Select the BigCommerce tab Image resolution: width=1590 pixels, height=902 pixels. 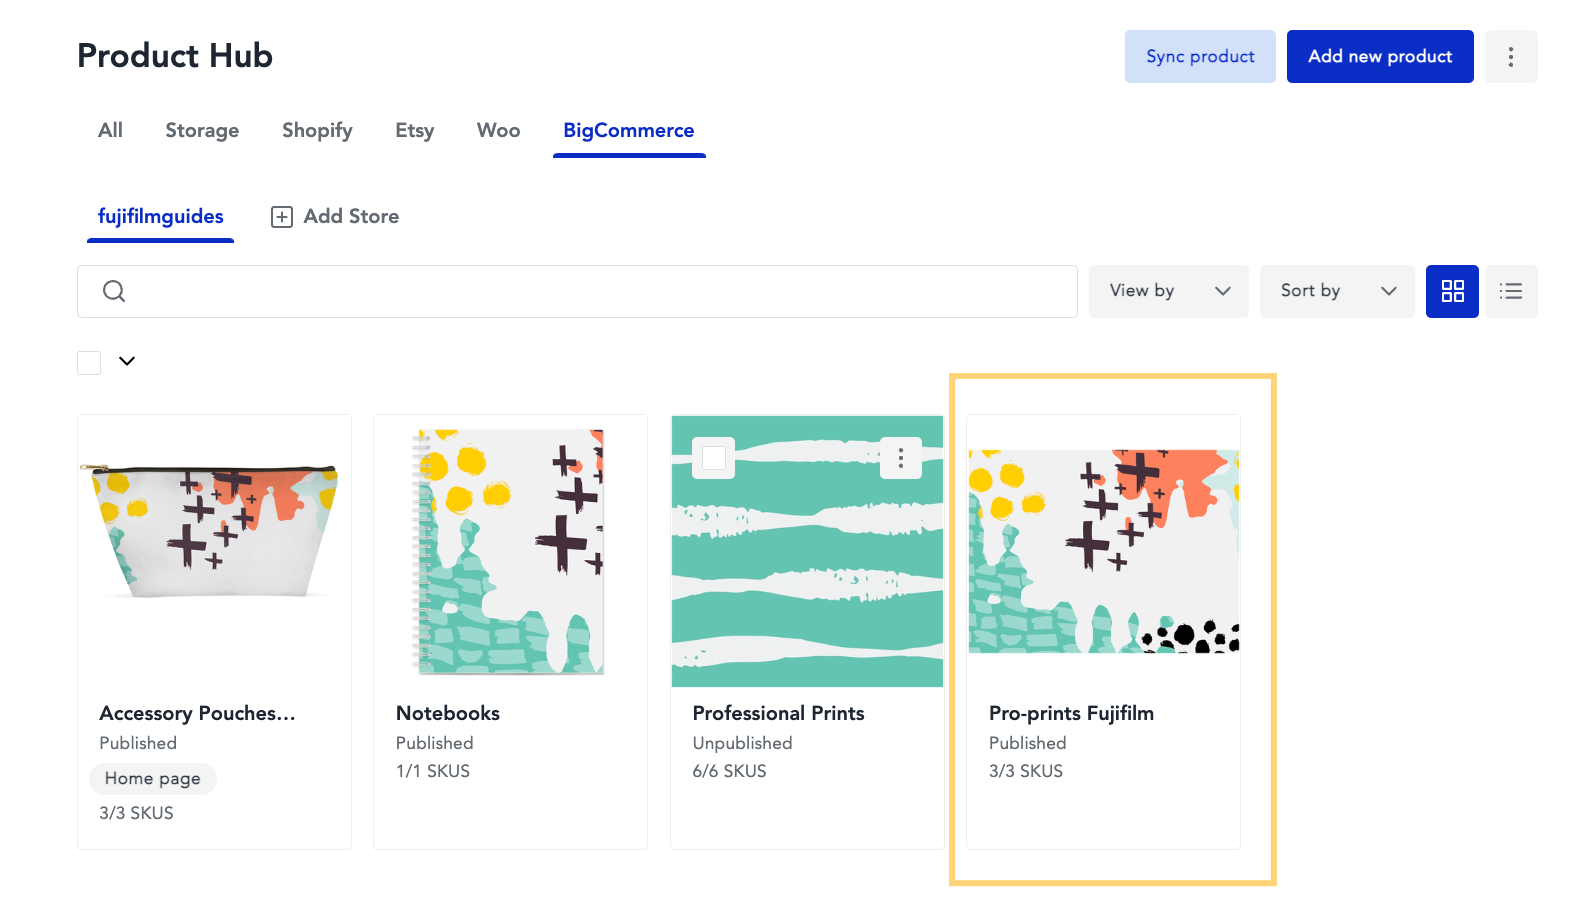pyautogui.click(x=629, y=130)
